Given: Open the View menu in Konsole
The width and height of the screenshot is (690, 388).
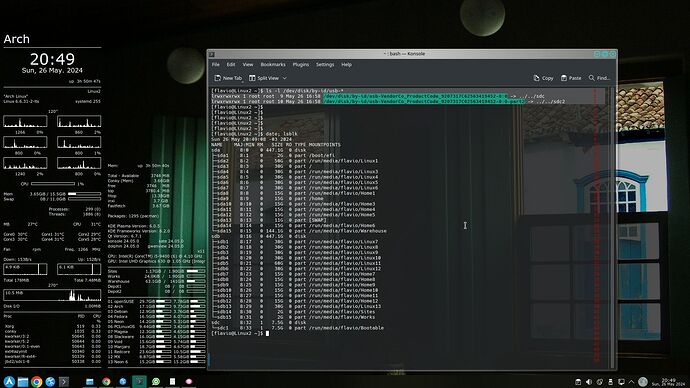Looking at the screenshot, I should tap(248, 65).
